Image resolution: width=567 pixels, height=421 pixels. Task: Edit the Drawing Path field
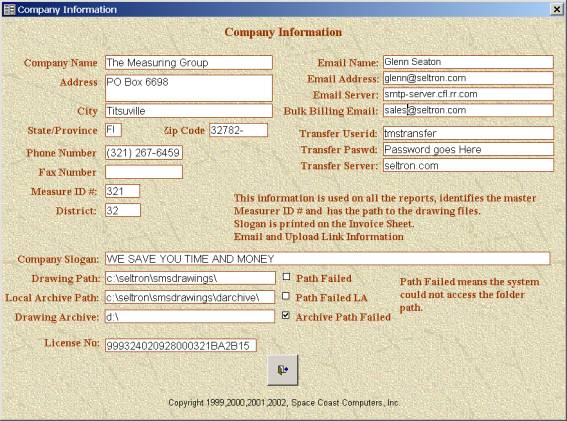[190, 278]
